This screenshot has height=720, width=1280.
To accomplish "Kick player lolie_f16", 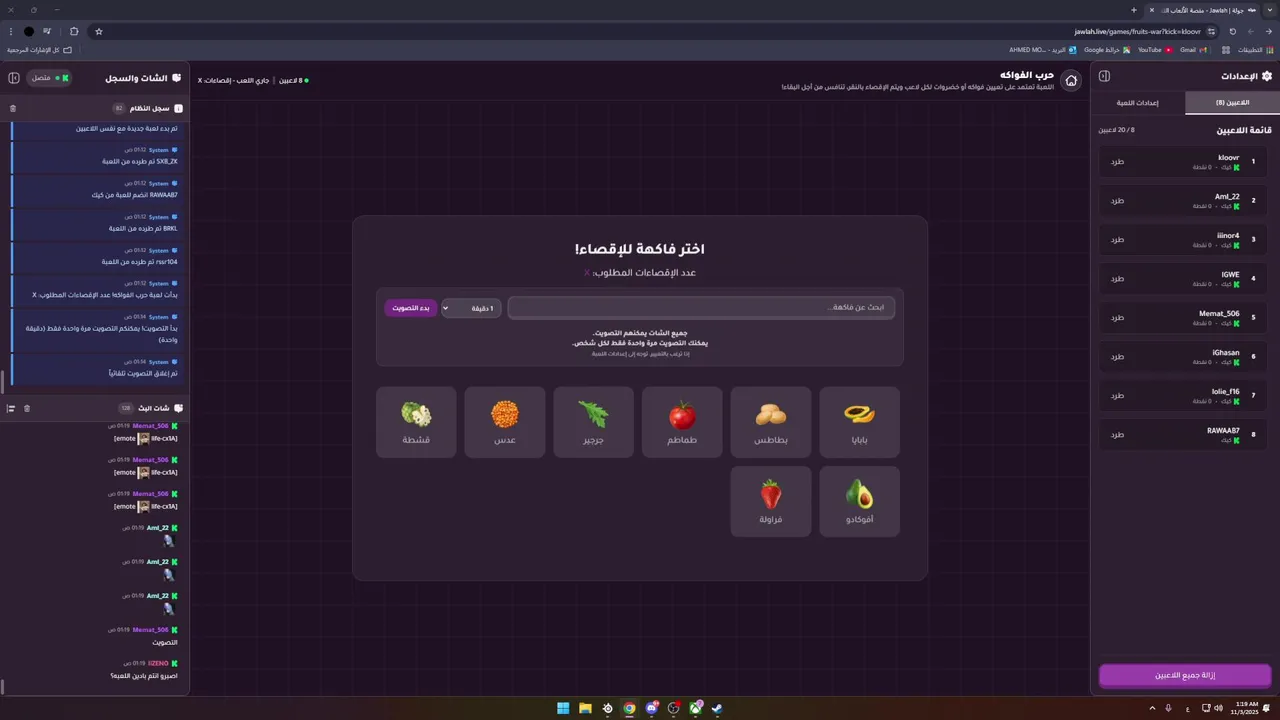I will (x=1117, y=395).
